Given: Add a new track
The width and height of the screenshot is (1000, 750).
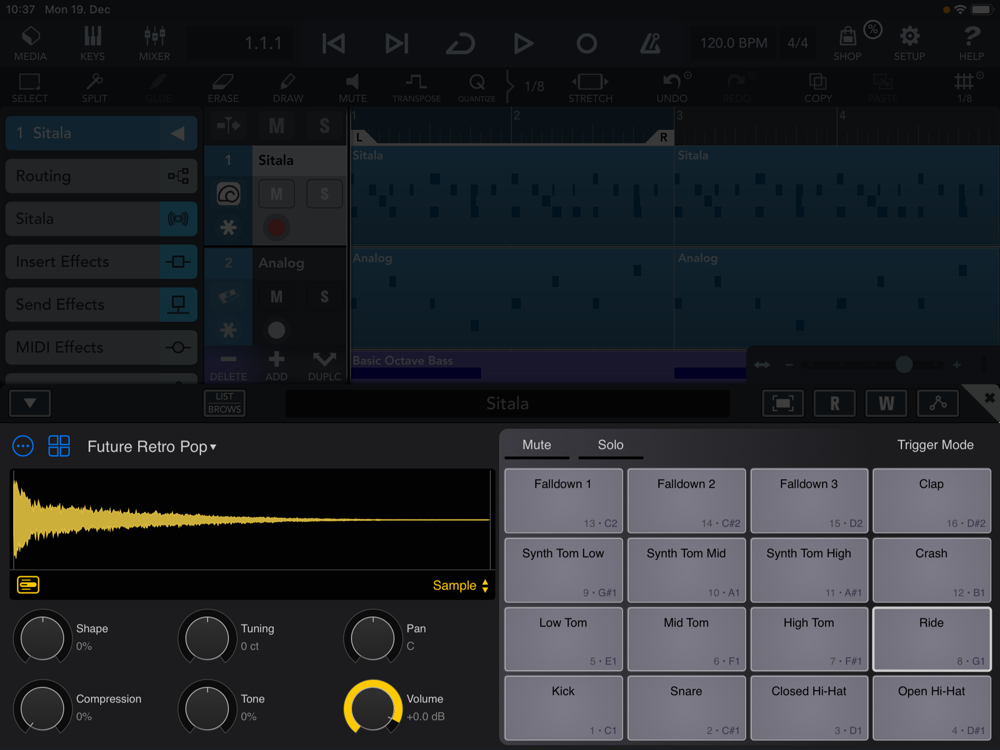Looking at the screenshot, I should [276, 367].
